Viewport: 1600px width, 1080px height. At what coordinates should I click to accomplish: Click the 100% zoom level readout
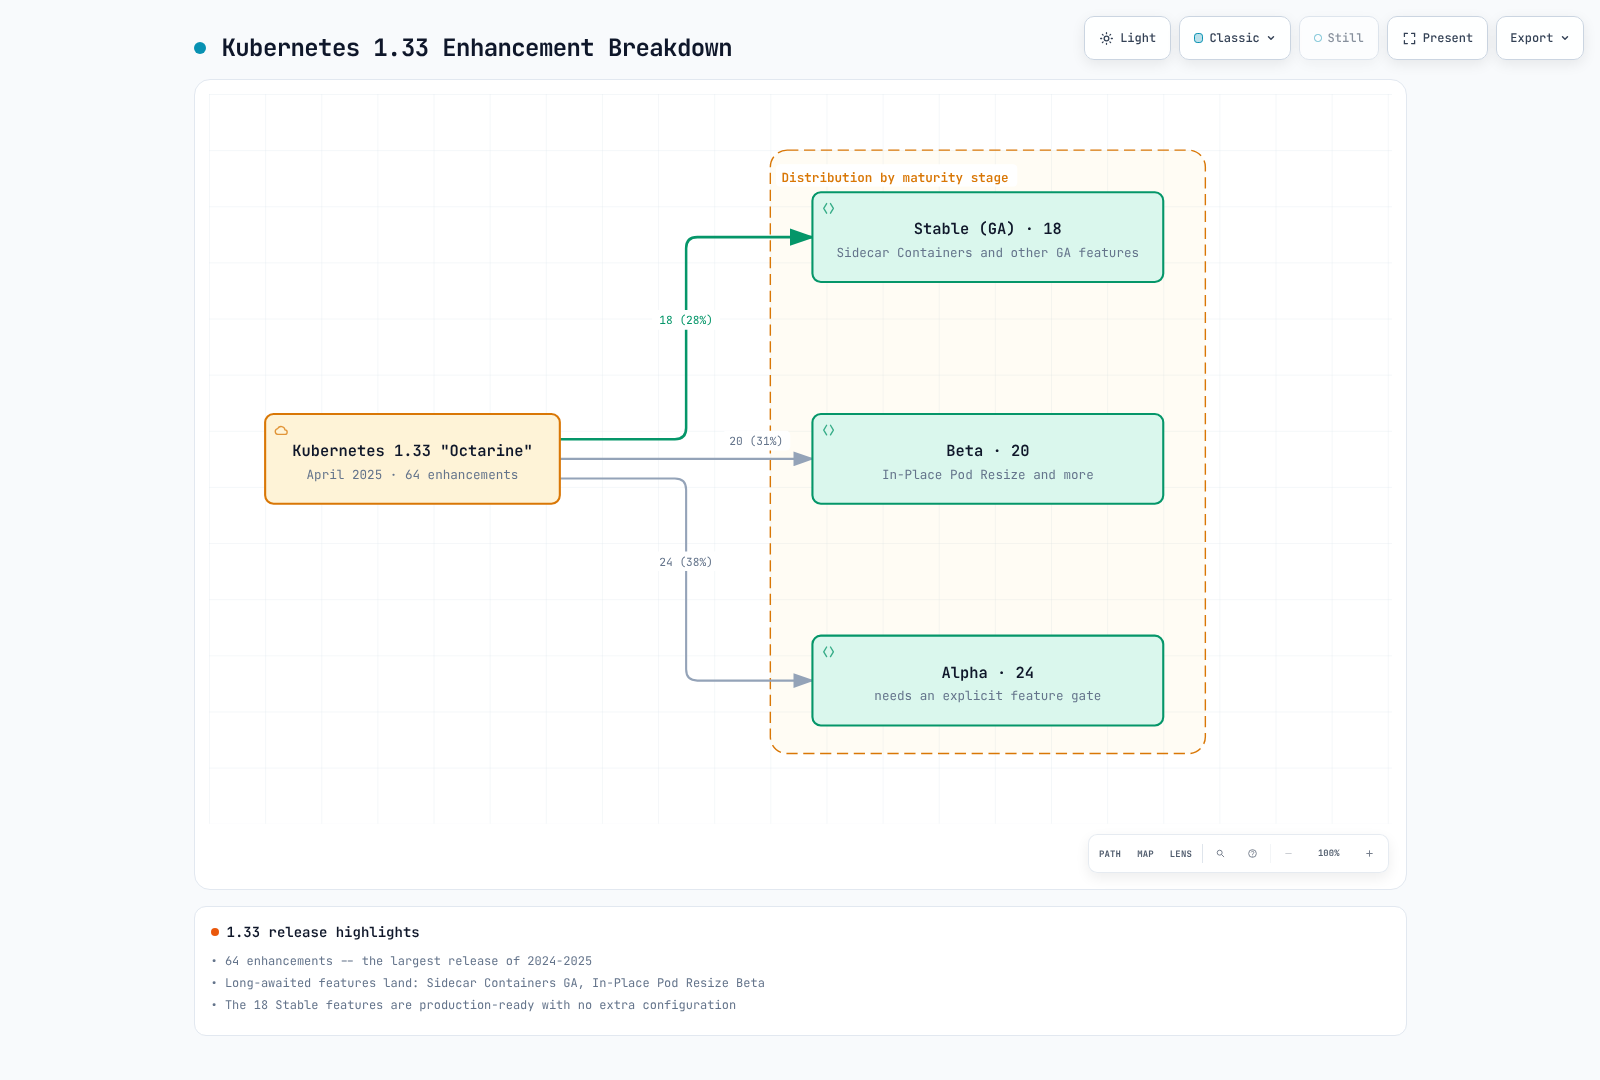click(1328, 854)
